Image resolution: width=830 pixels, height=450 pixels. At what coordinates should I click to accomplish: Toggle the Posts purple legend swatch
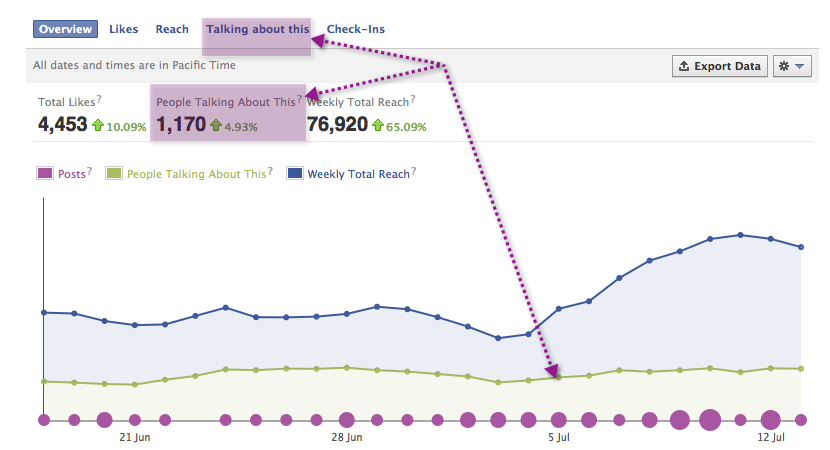click(45, 174)
